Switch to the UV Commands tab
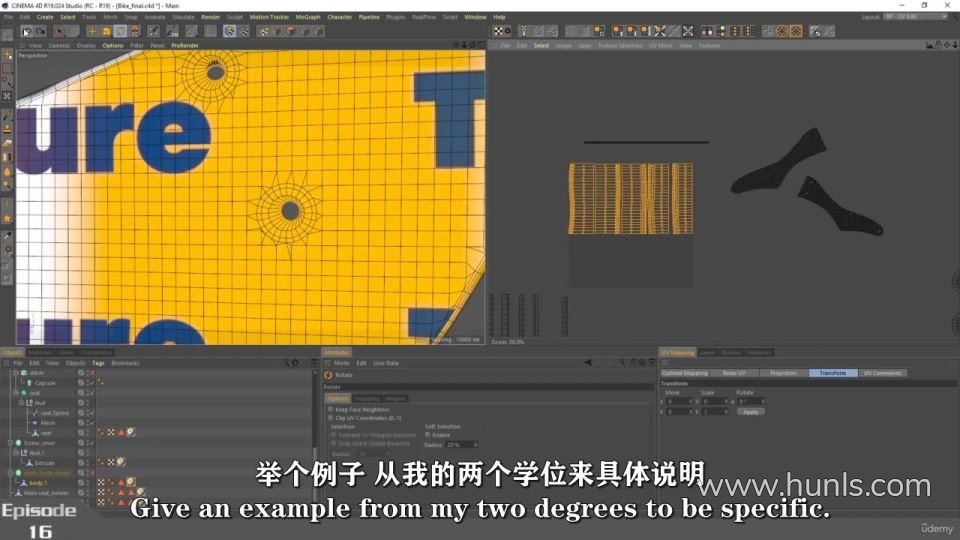 (882, 373)
